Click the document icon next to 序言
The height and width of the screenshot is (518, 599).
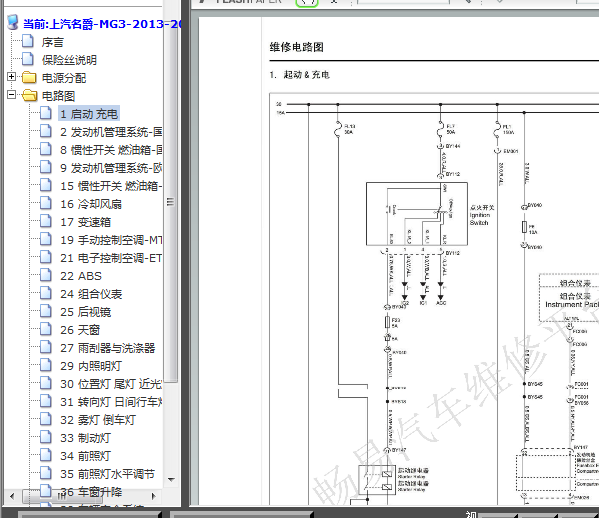(x=28, y=40)
